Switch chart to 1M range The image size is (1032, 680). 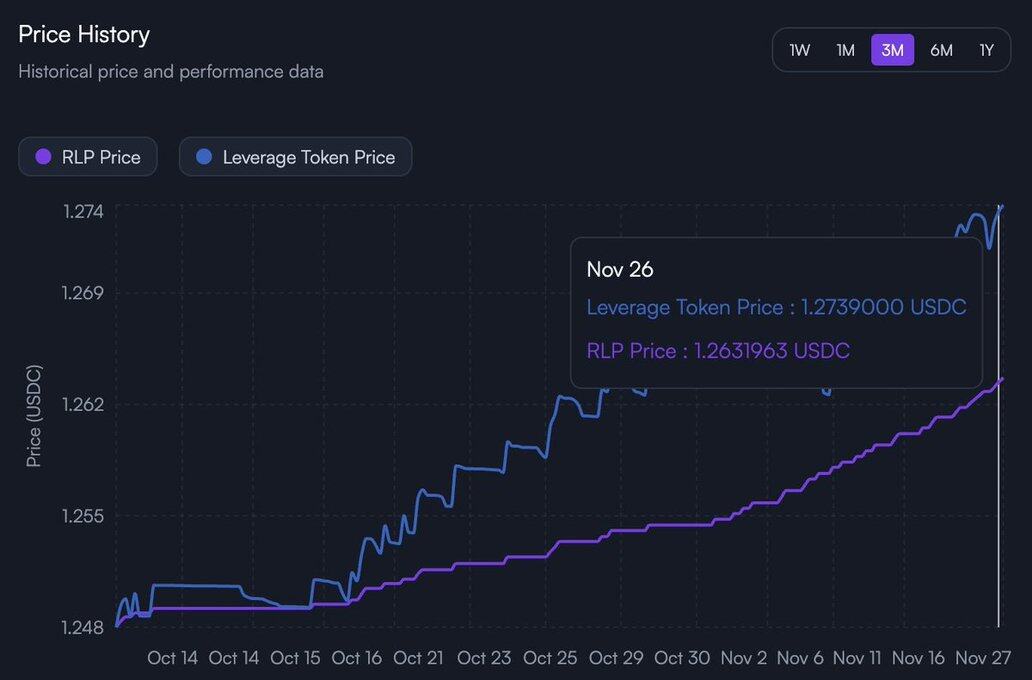(x=846, y=50)
